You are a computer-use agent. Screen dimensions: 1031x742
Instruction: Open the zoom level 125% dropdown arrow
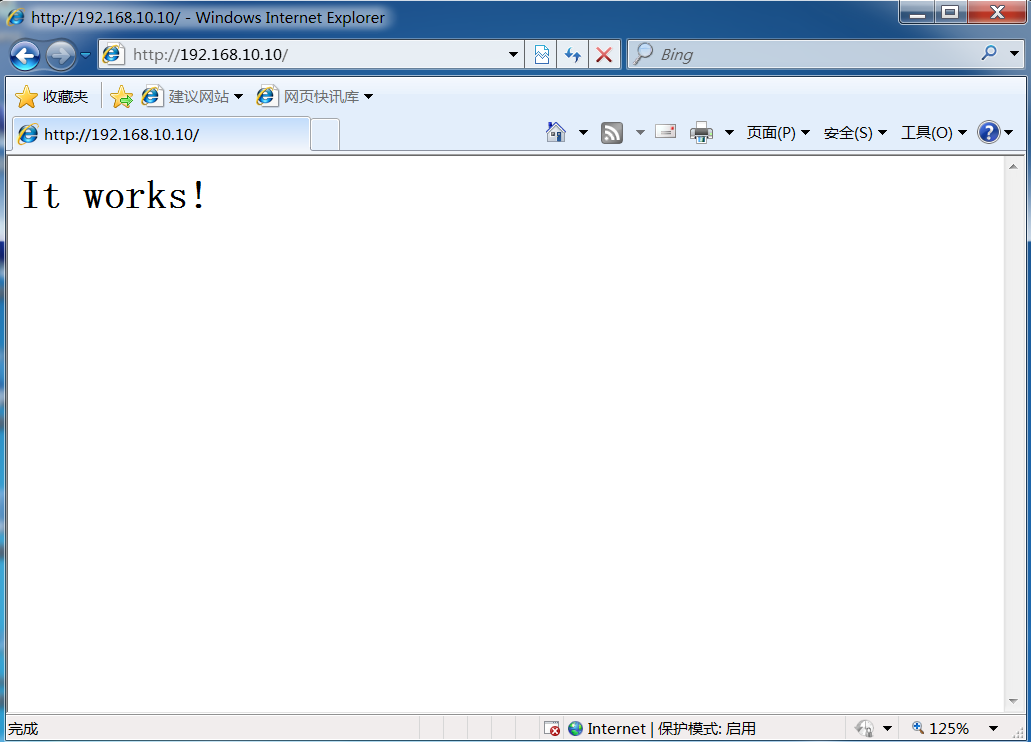pos(993,729)
